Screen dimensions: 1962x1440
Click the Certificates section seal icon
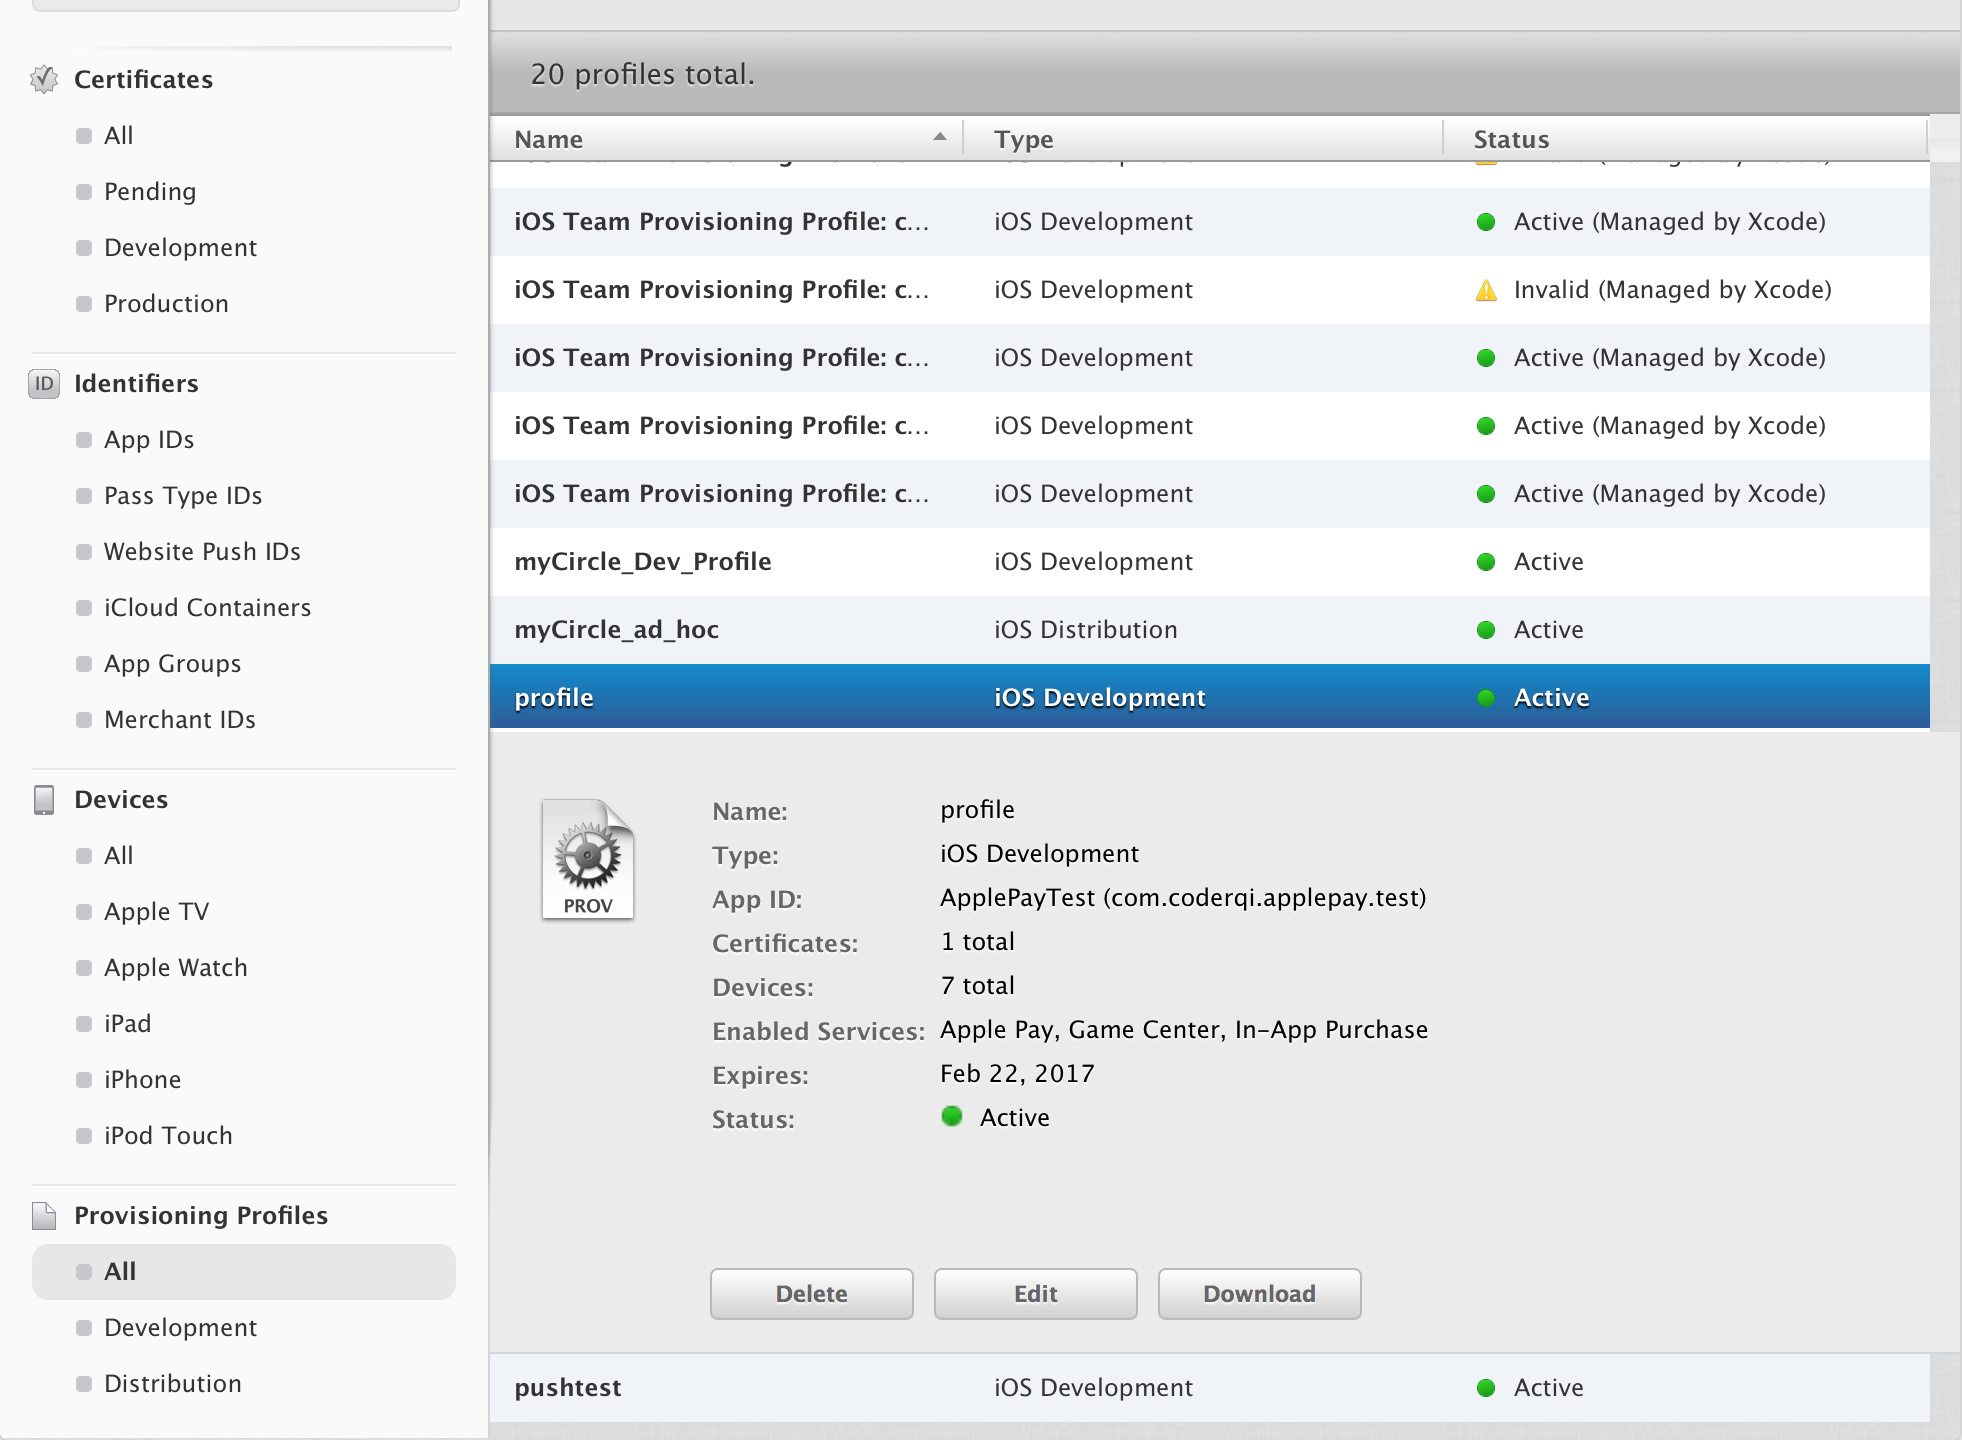click(x=44, y=79)
